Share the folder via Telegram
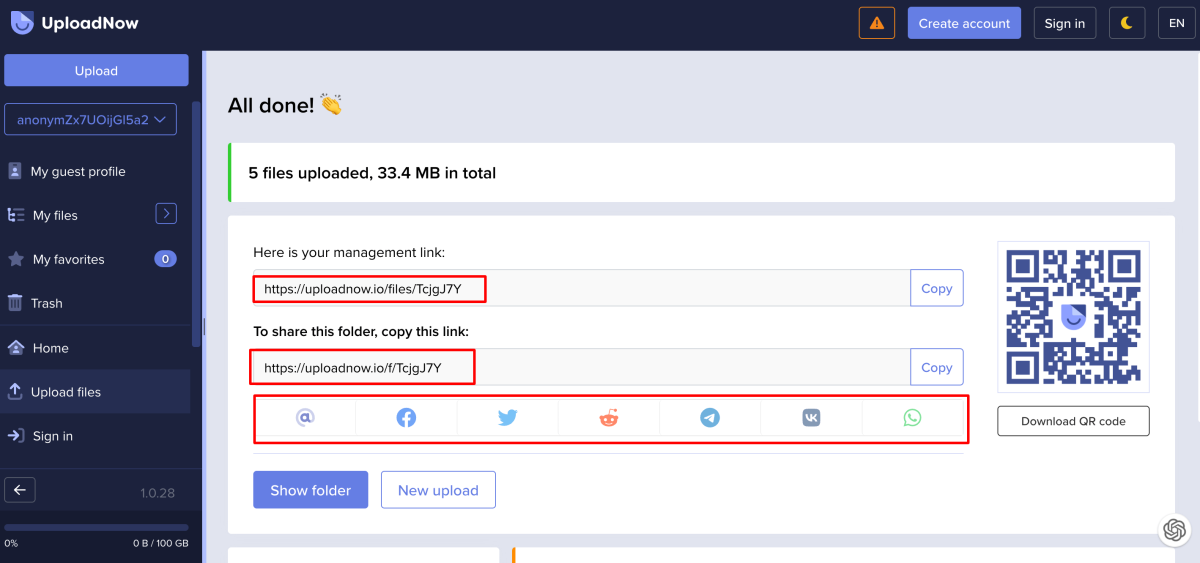 pyautogui.click(x=710, y=418)
